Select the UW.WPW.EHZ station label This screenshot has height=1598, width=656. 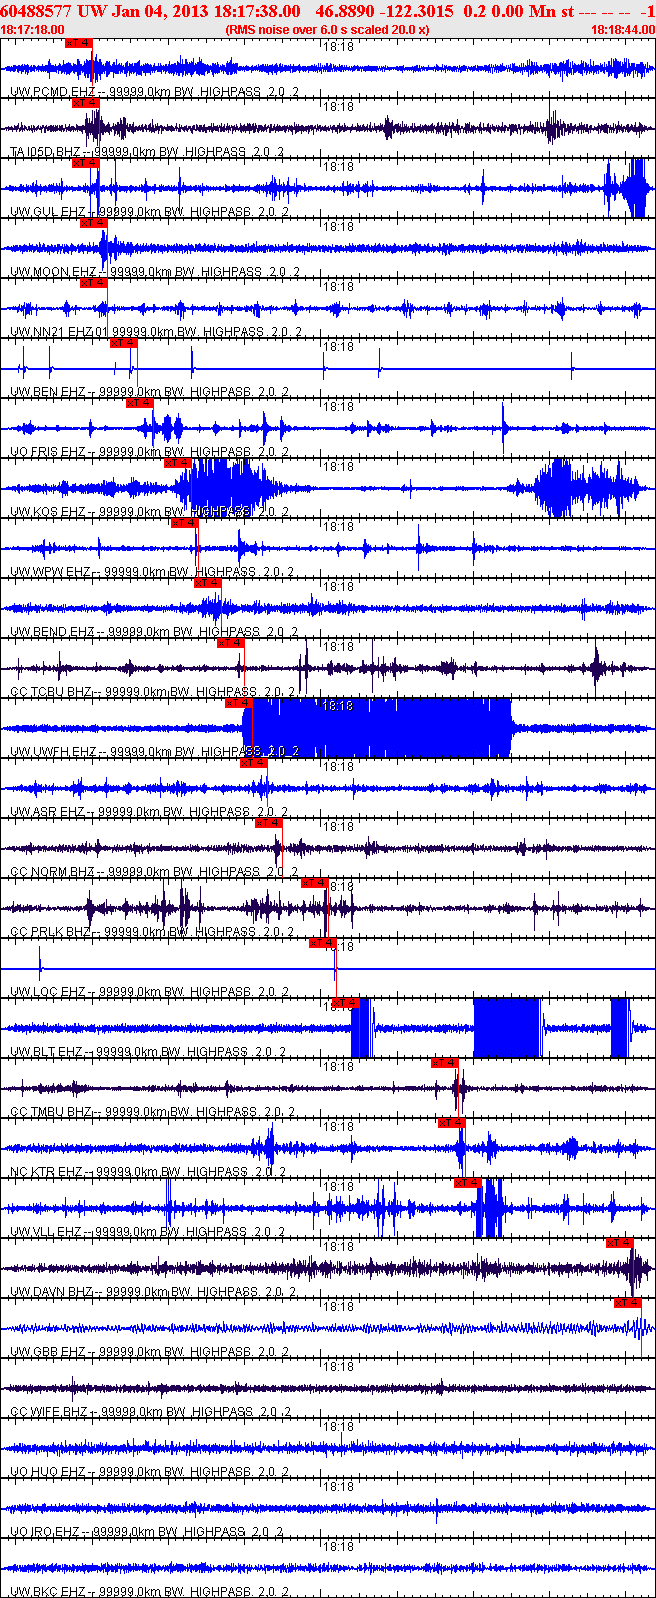152,572
